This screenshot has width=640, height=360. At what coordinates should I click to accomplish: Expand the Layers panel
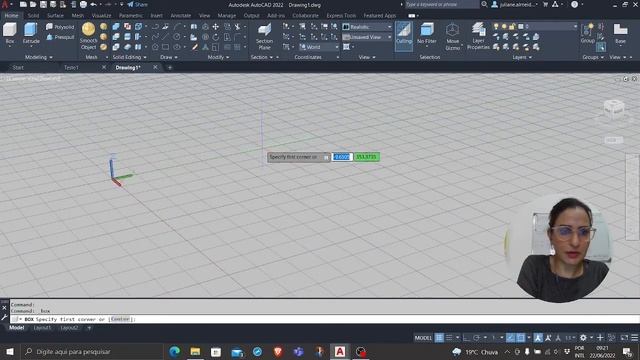pos(522,57)
